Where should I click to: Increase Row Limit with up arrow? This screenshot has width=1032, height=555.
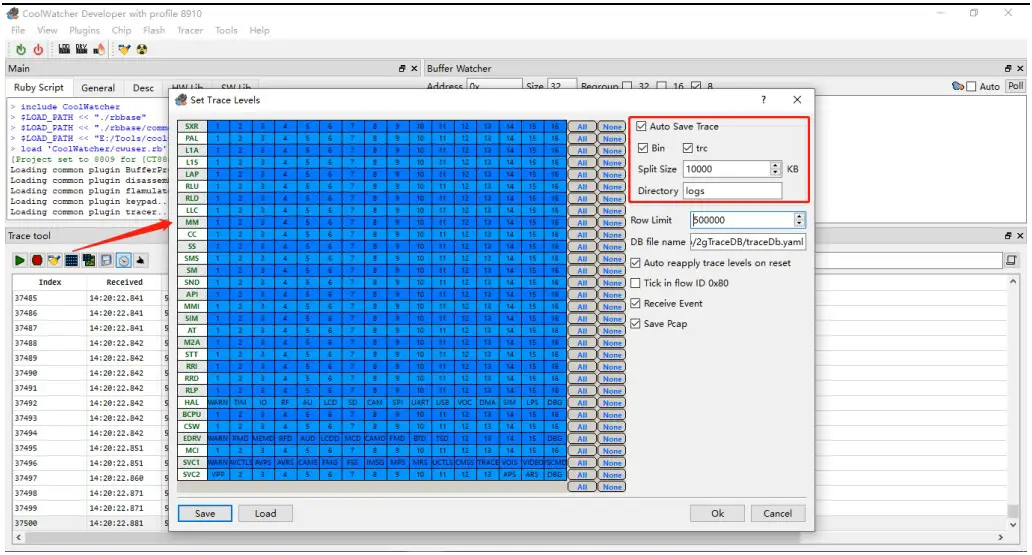pyautogui.click(x=799, y=217)
